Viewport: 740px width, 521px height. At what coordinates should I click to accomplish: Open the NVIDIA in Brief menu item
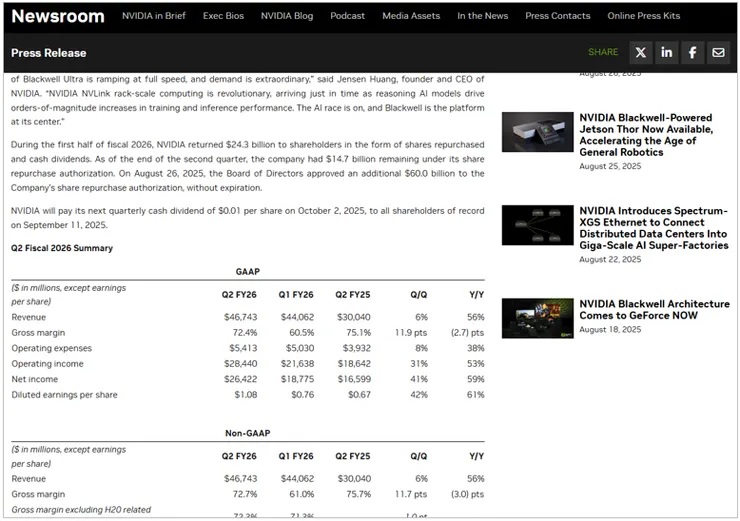154,16
